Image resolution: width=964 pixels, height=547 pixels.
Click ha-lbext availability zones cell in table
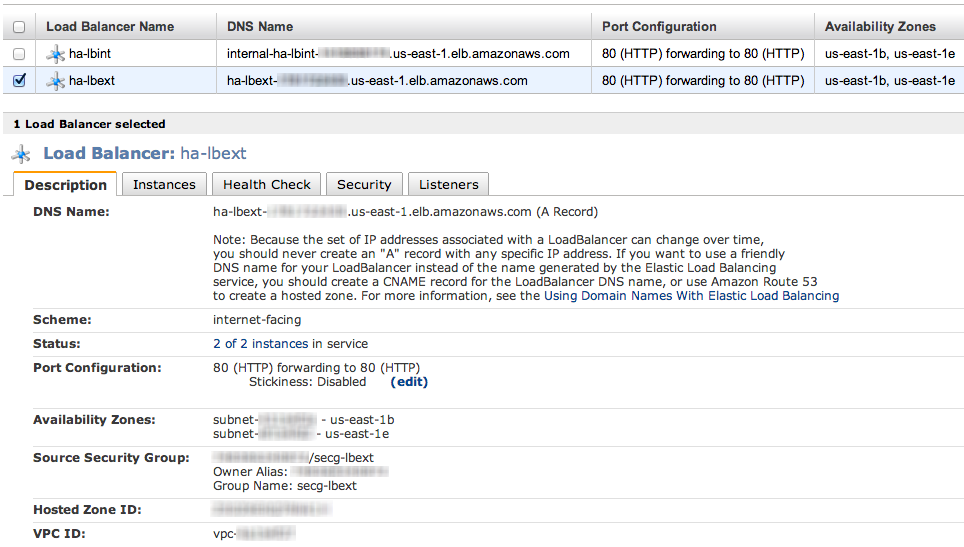point(890,81)
